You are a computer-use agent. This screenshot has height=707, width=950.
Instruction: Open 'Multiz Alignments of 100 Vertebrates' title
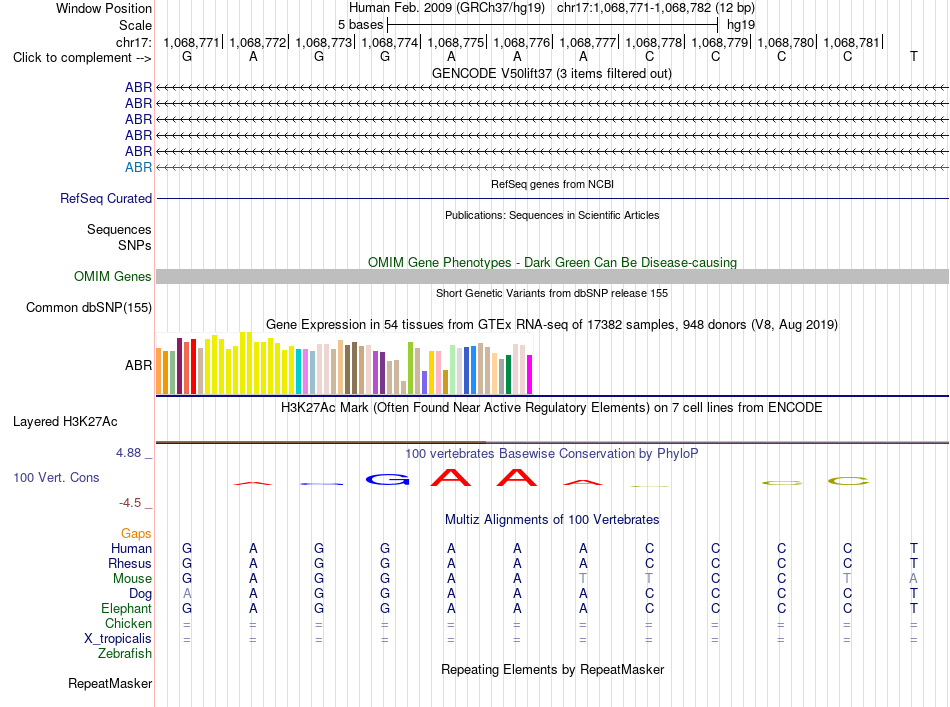(x=552, y=520)
